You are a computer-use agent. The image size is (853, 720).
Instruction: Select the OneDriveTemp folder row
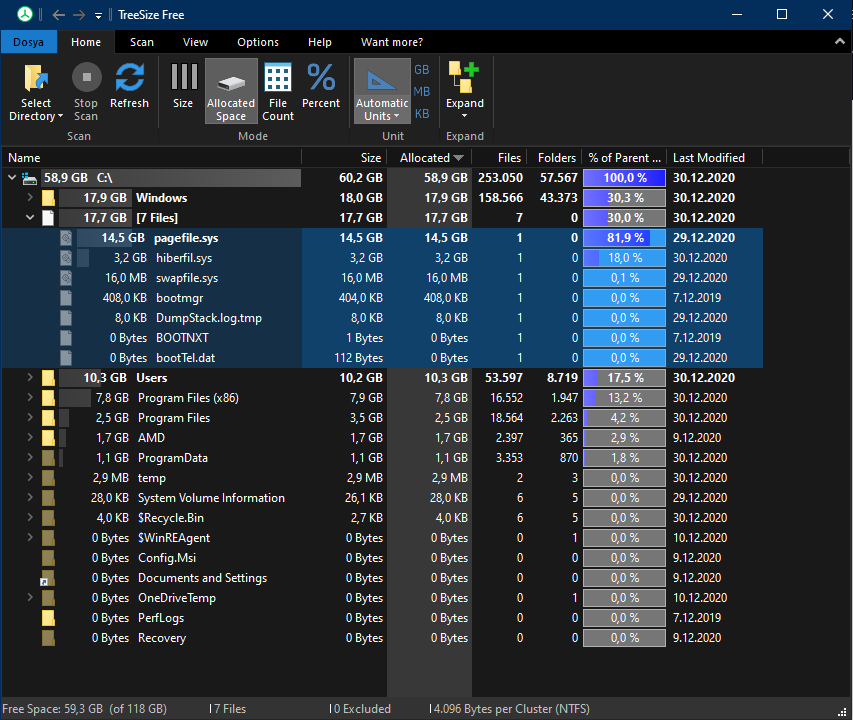pos(382,598)
